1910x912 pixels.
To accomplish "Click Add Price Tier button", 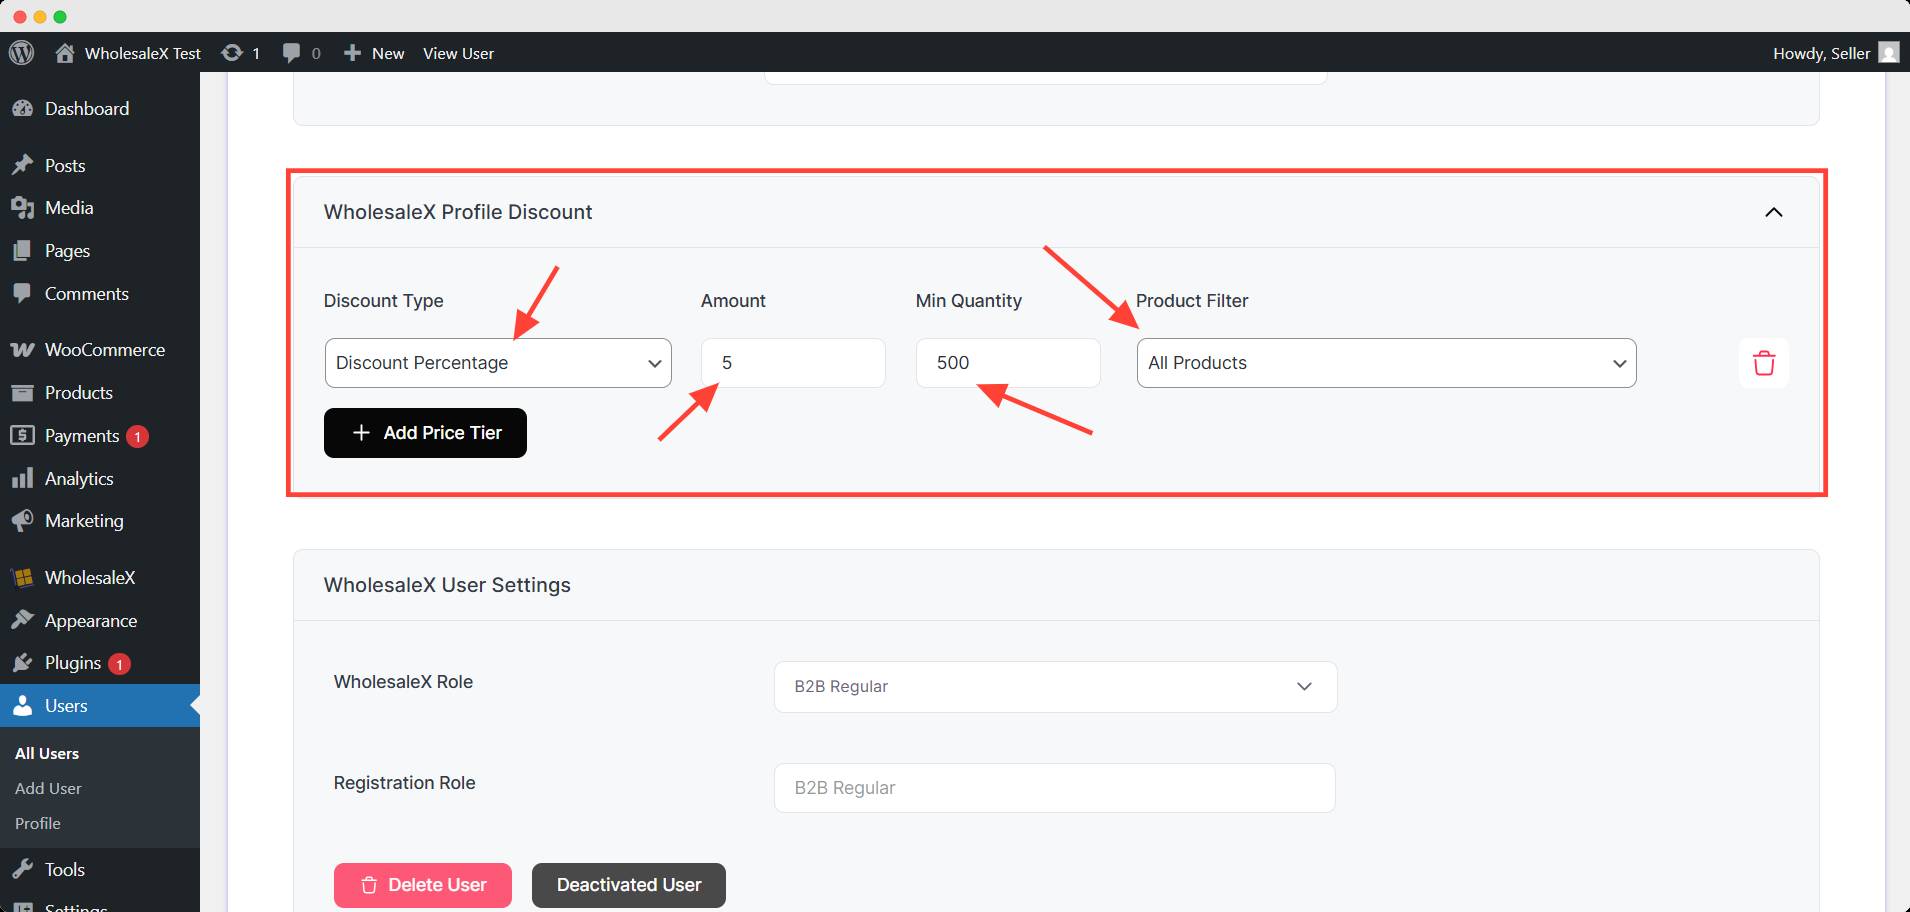I will pyautogui.click(x=425, y=433).
